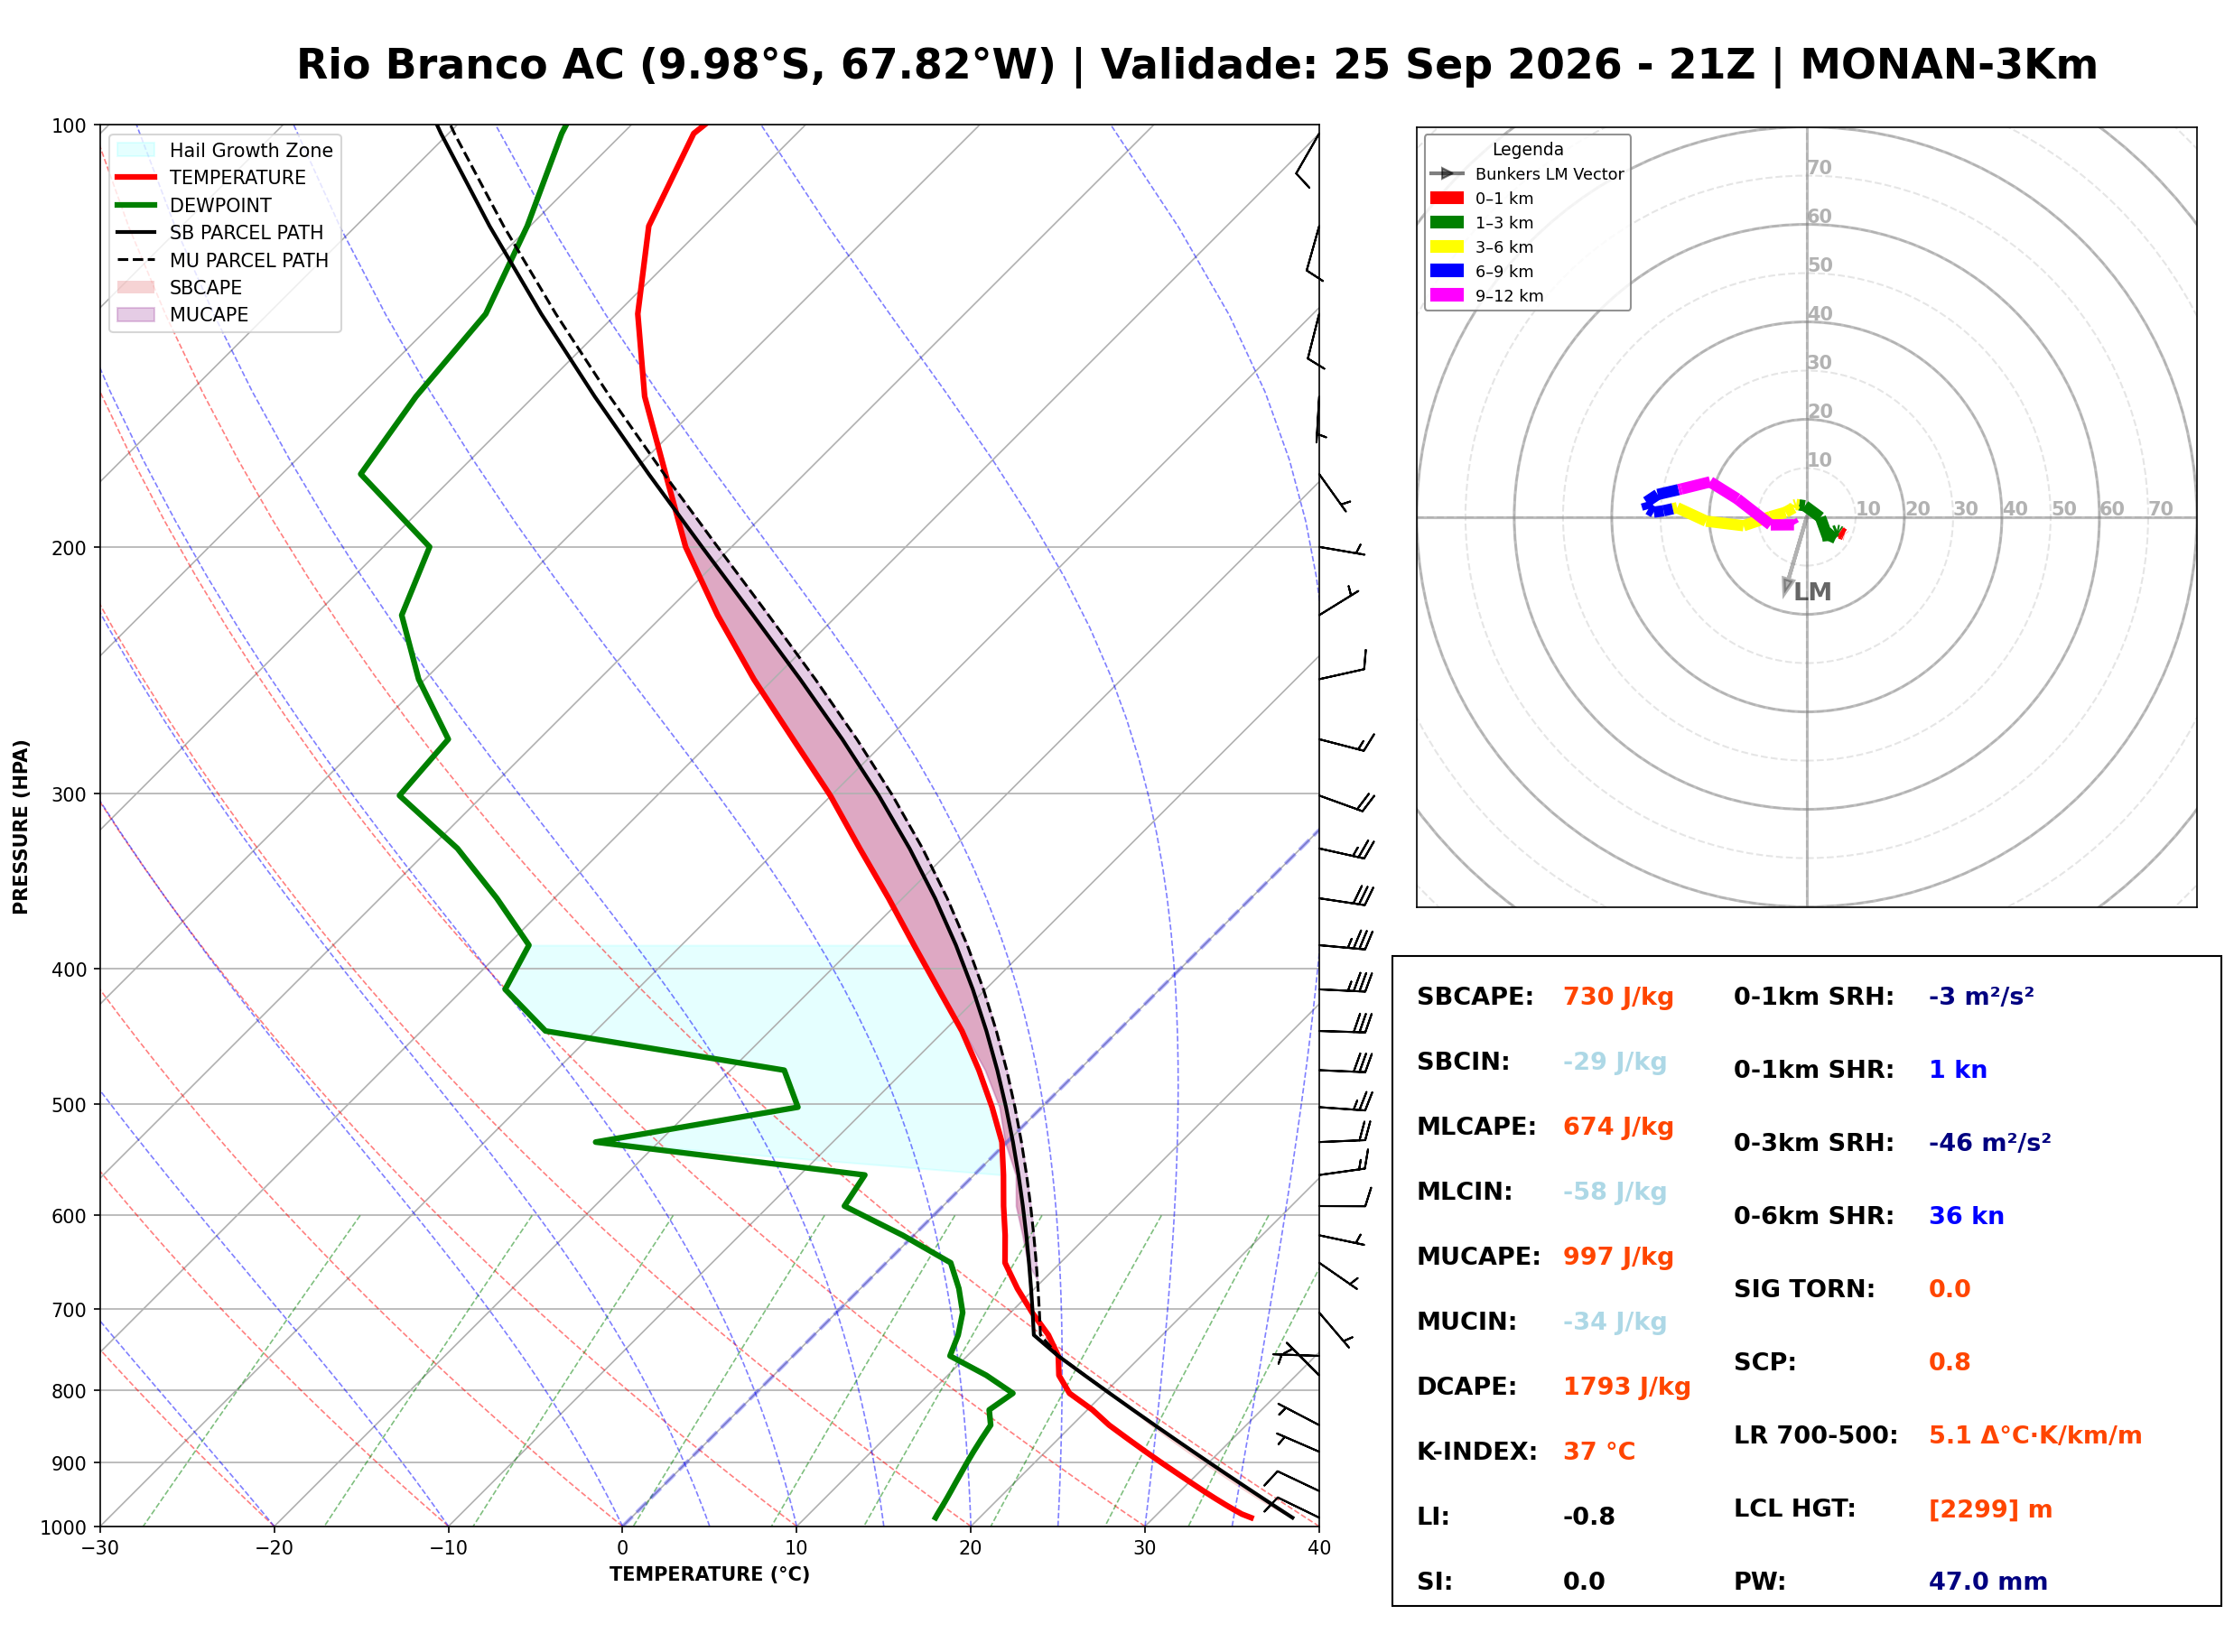Viewport: 2234px width, 1652px height.
Task: Click the MUCAPE legend color patch
Action: (136, 314)
